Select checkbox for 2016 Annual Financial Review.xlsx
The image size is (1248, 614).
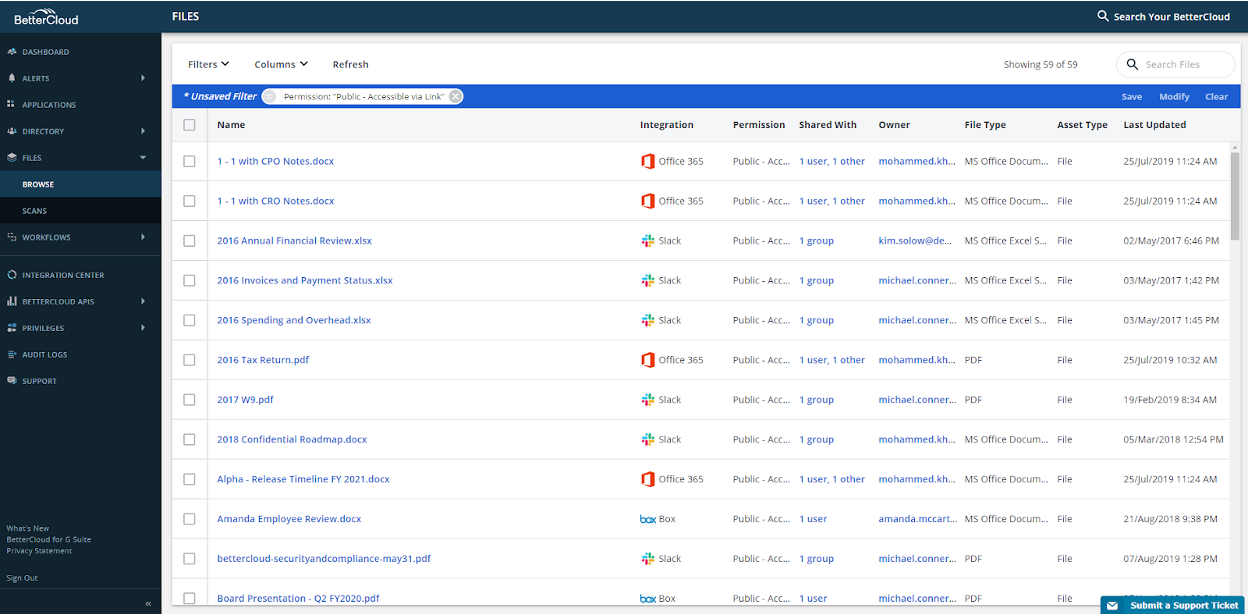coord(189,241)
